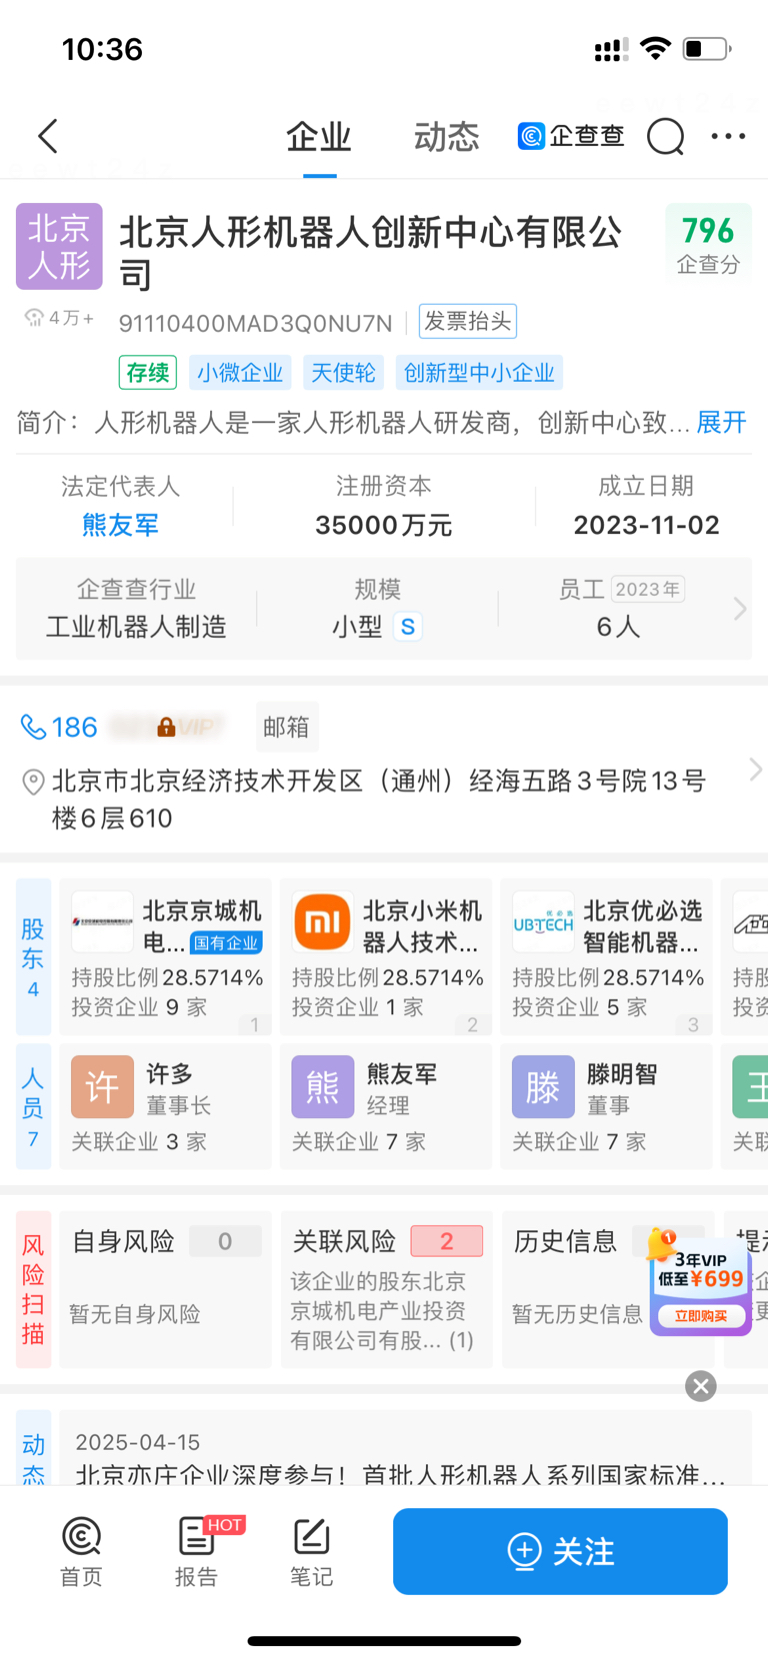
Task: Open the three-dot more menu
Action: [x=728, y=136]
